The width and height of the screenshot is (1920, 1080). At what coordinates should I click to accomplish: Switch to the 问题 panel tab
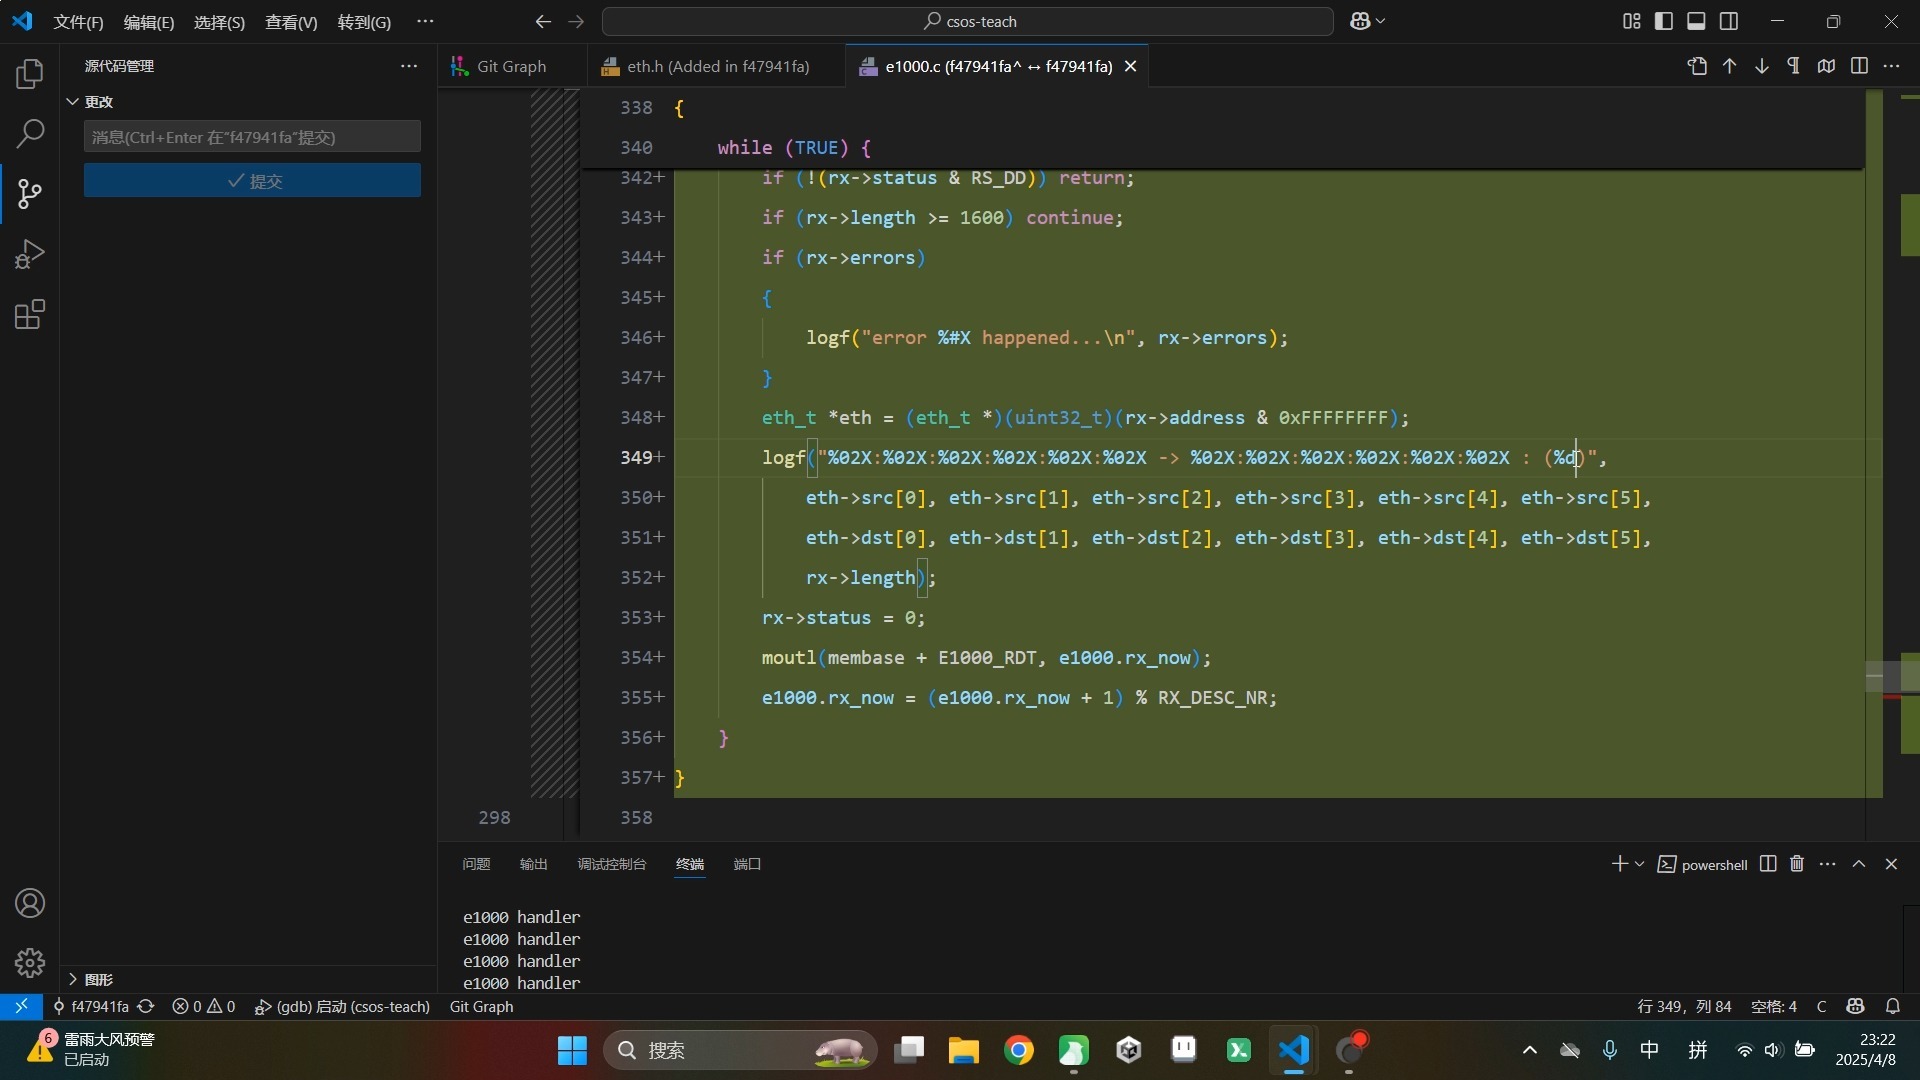click(476, 864)
